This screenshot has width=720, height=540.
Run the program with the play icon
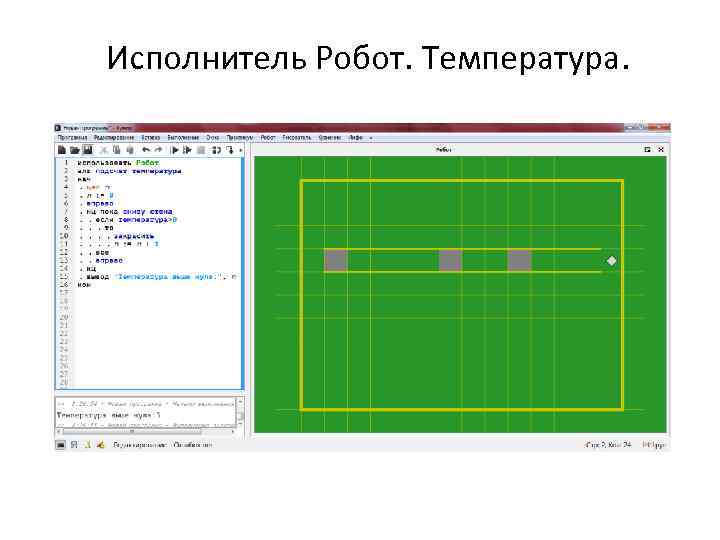[x=174, y=150]
